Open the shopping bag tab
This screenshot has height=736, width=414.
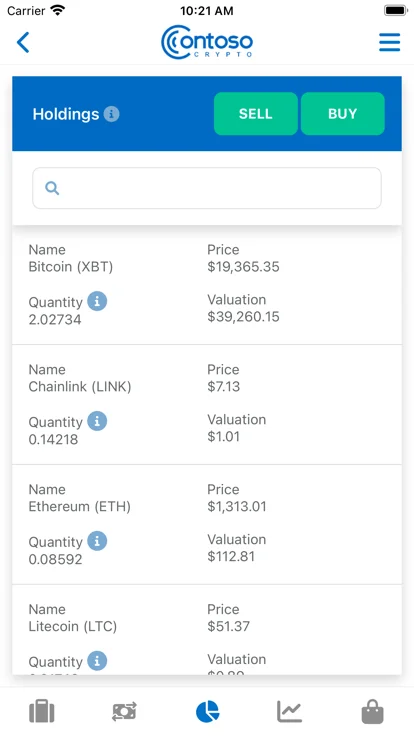(372, 712)
